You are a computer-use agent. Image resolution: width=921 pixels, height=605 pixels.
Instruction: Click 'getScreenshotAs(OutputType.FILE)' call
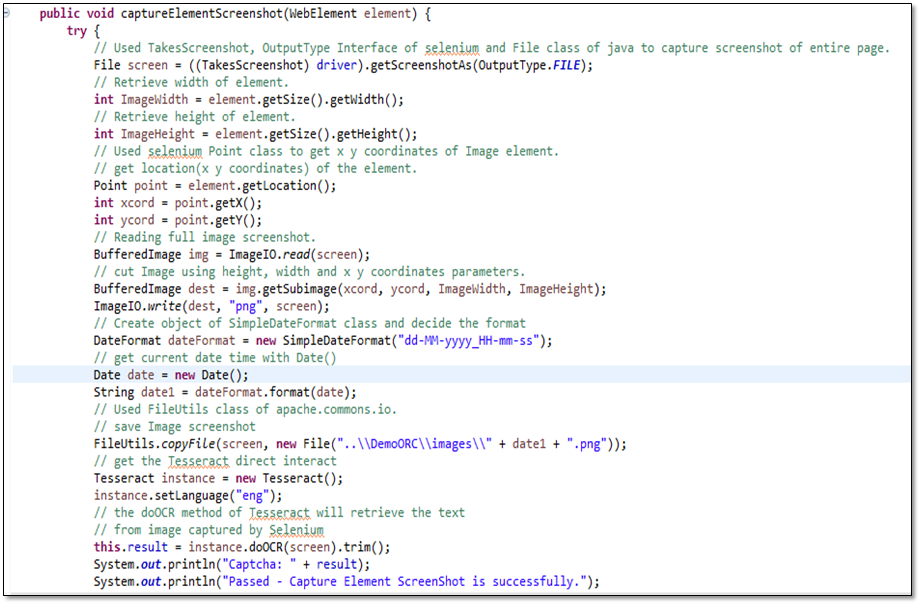tap(478, 65)
